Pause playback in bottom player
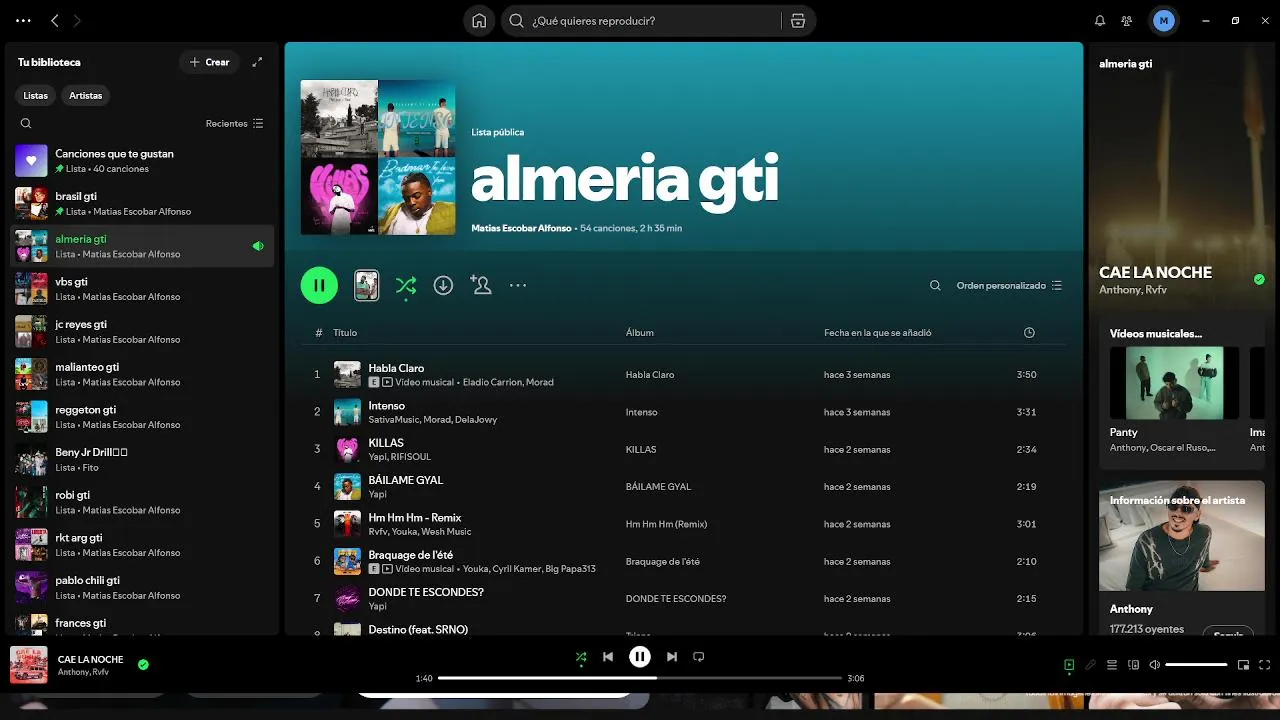The height and width of the screenshot is (720, 1280). click(x=640, y=657)
